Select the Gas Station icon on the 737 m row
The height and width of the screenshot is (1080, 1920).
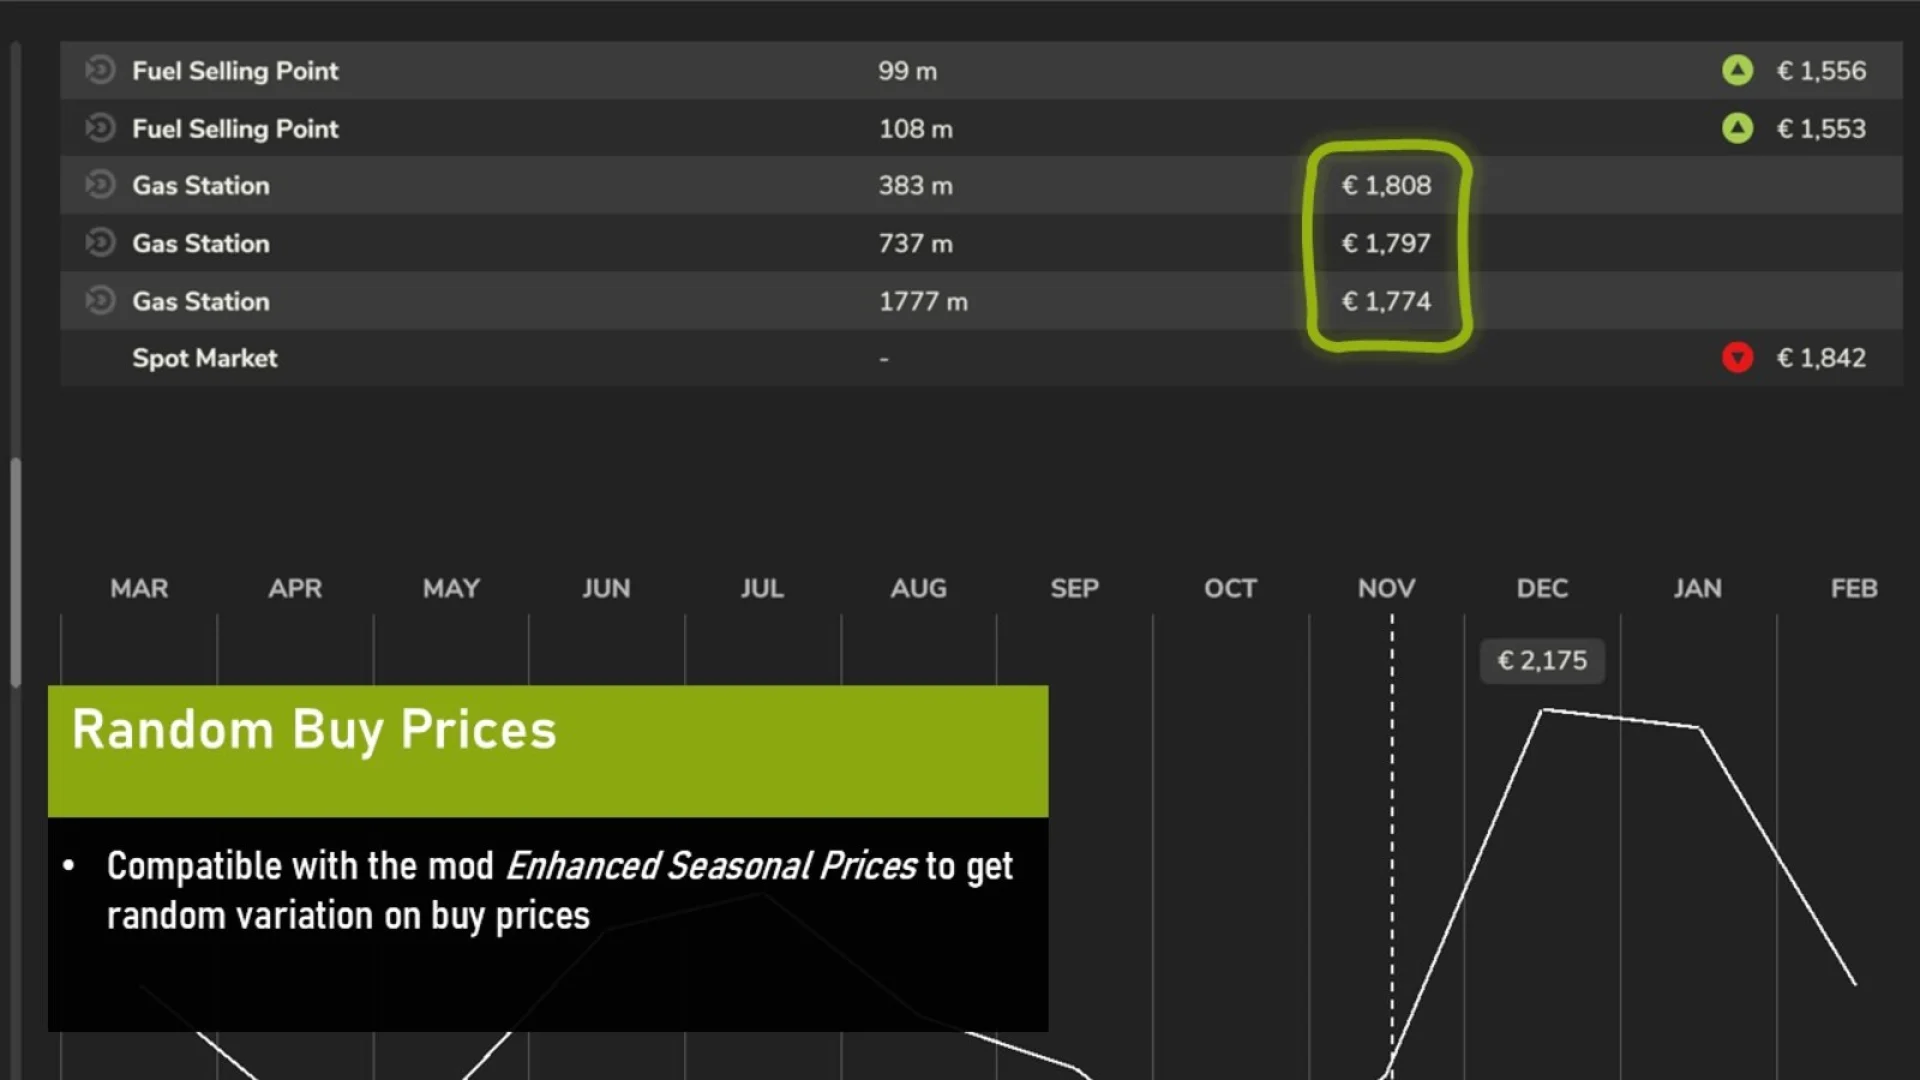pos(100,242)
